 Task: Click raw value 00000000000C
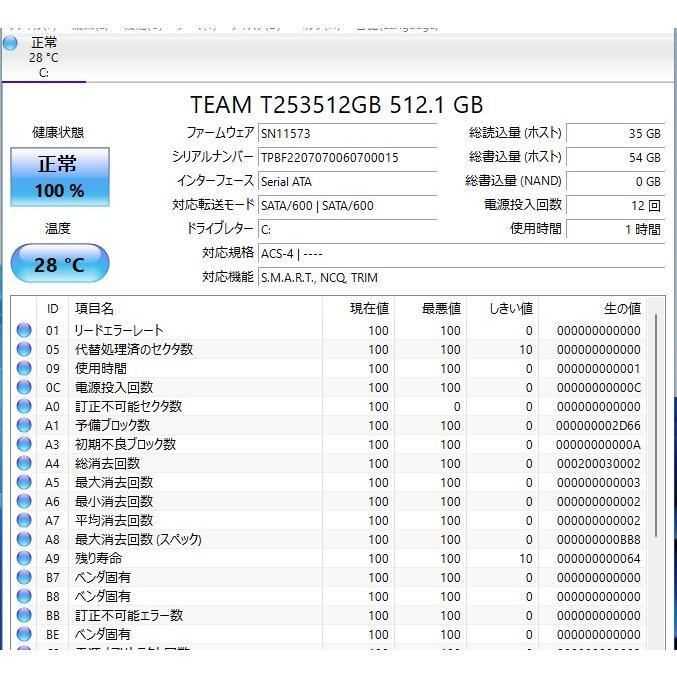[x=598, y=388]
